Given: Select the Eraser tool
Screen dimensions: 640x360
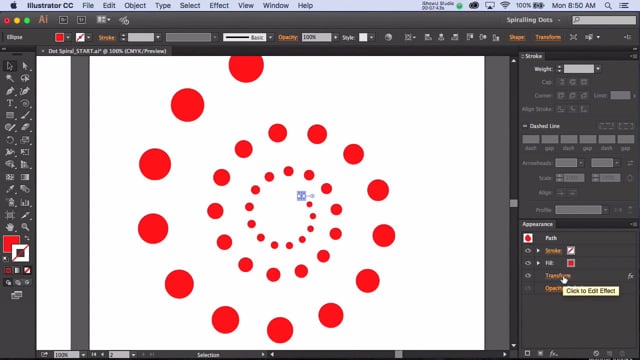Looking at the screenshot, I should (25, 127).
